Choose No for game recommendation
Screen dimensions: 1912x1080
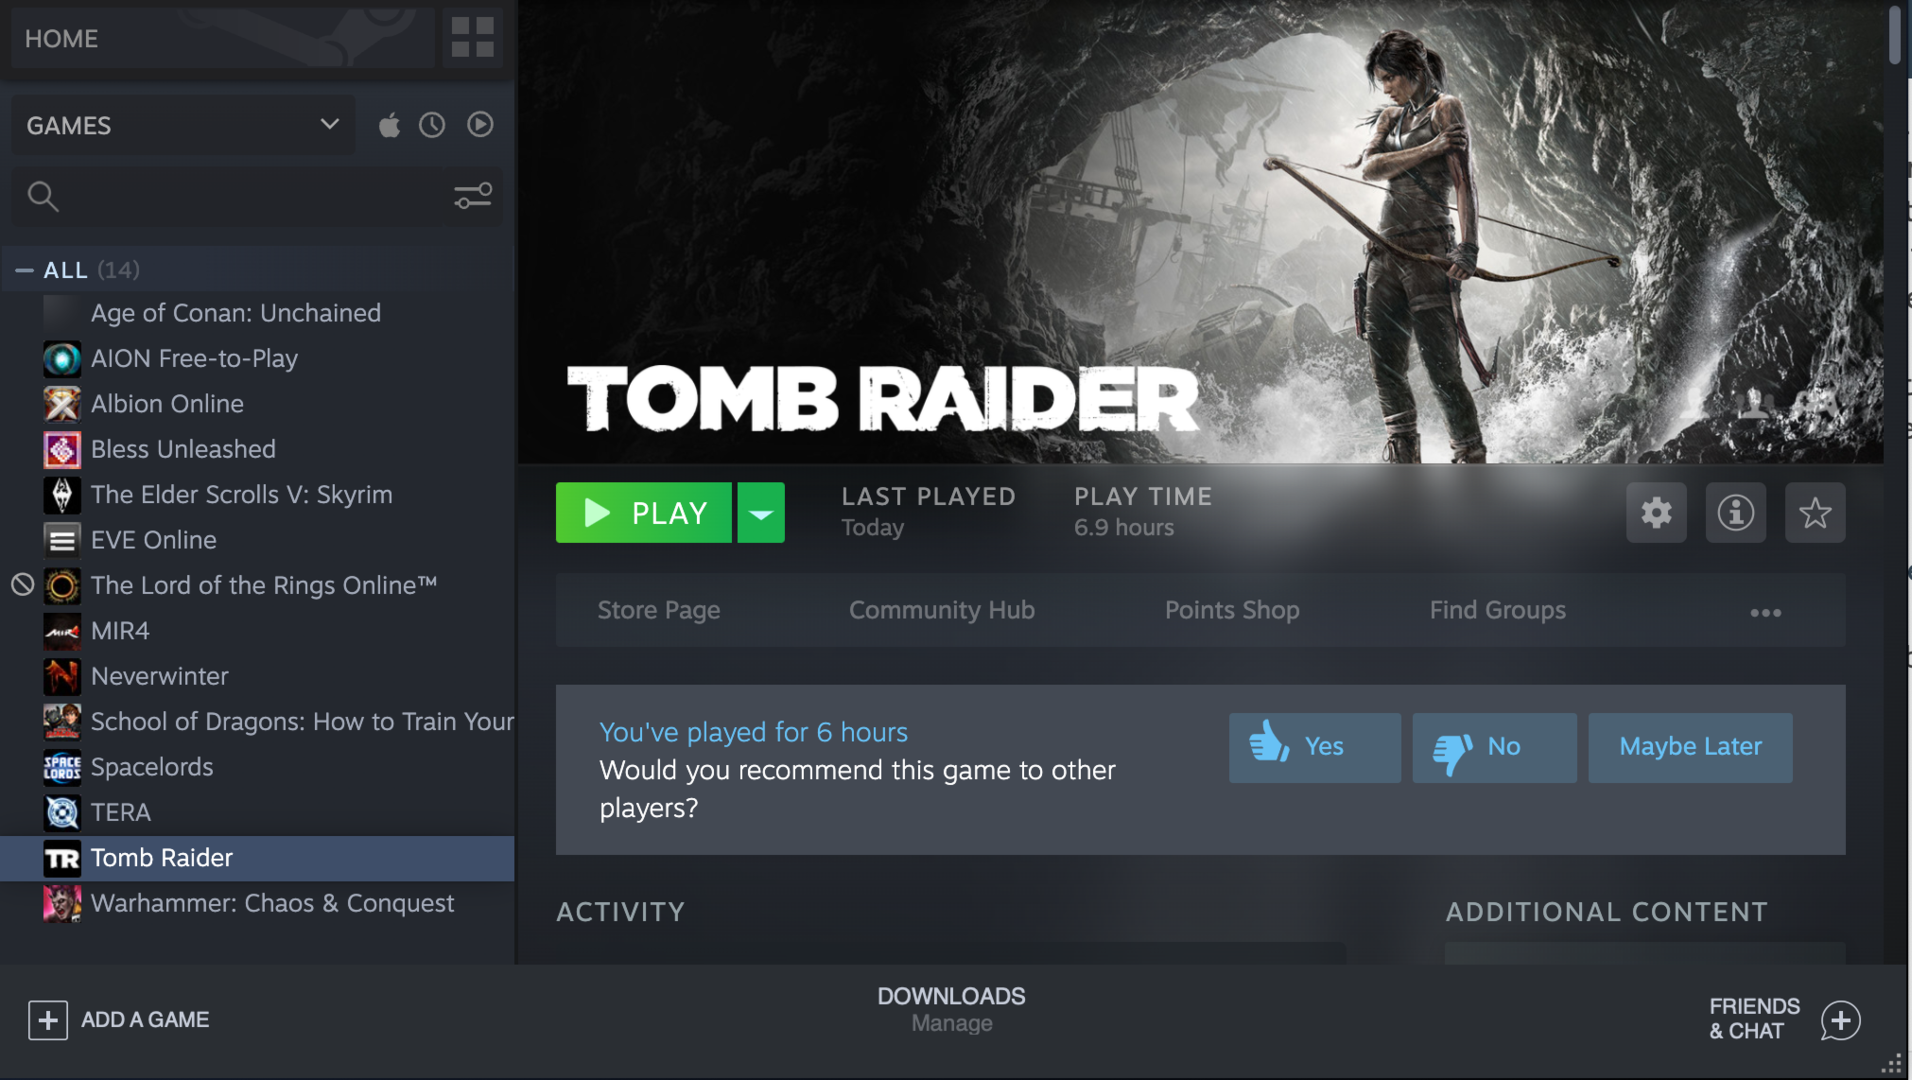coord(1495,747)
